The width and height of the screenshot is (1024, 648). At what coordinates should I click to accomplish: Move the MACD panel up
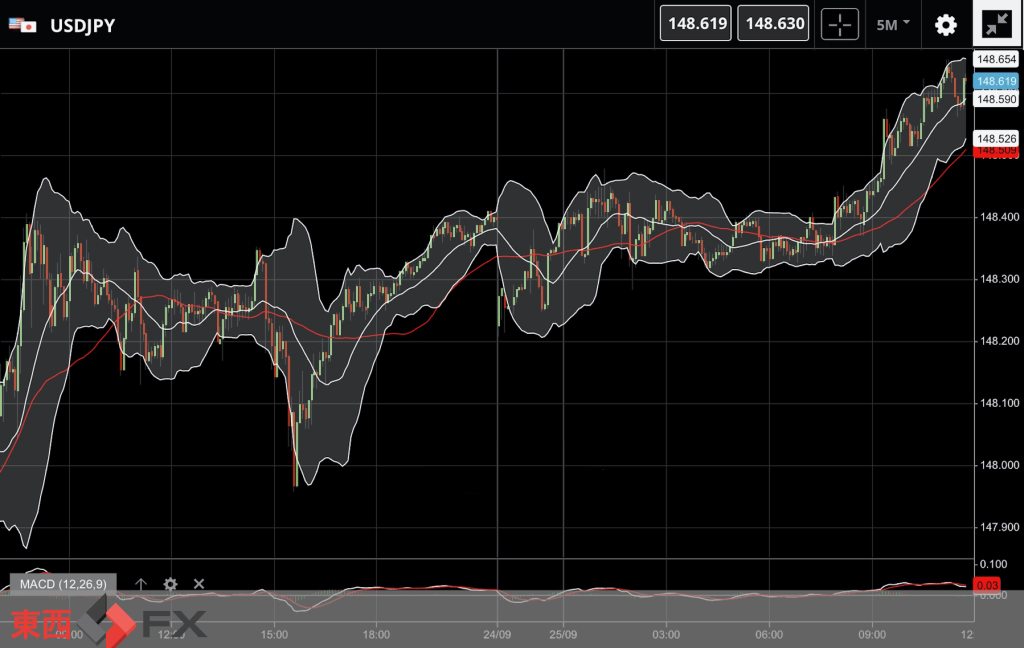(141, 584)
